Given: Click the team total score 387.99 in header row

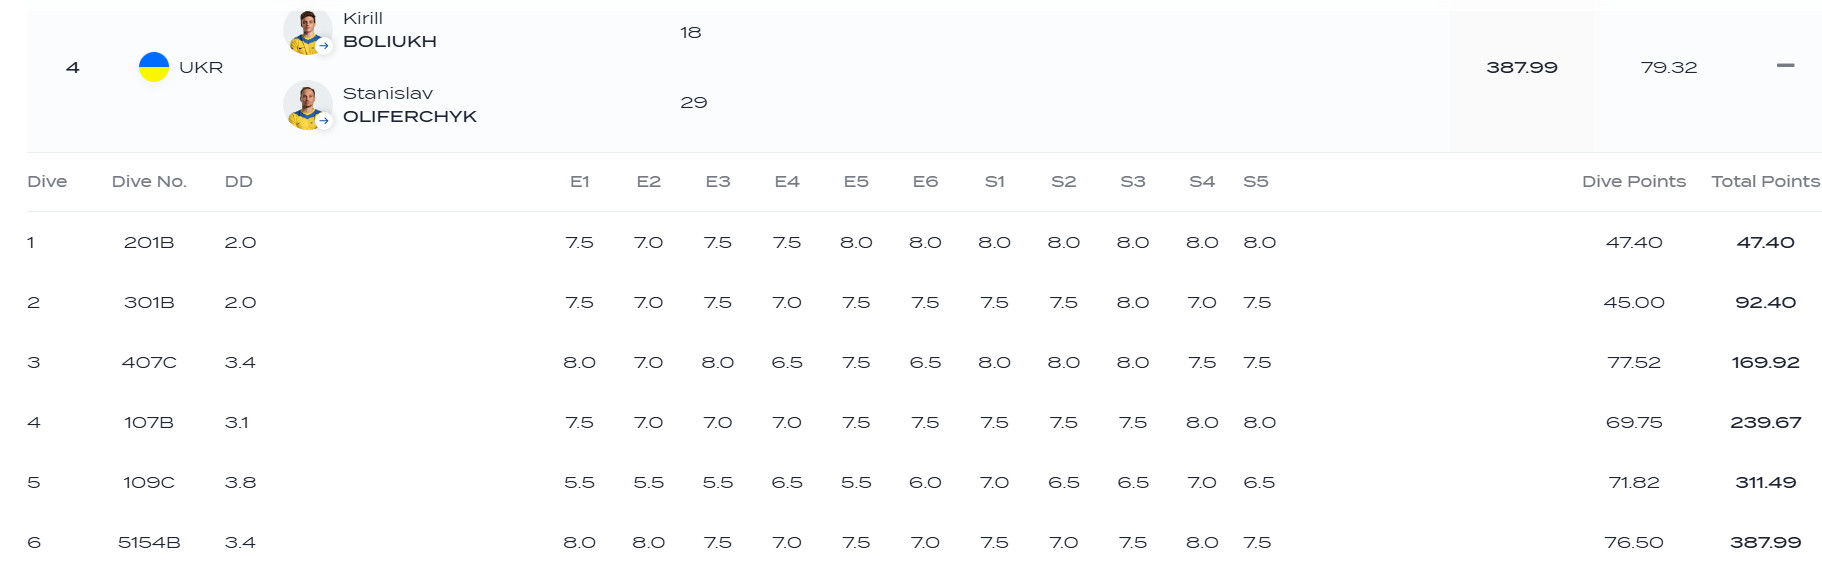Looking at the screenshot, I should (1521, 67).
